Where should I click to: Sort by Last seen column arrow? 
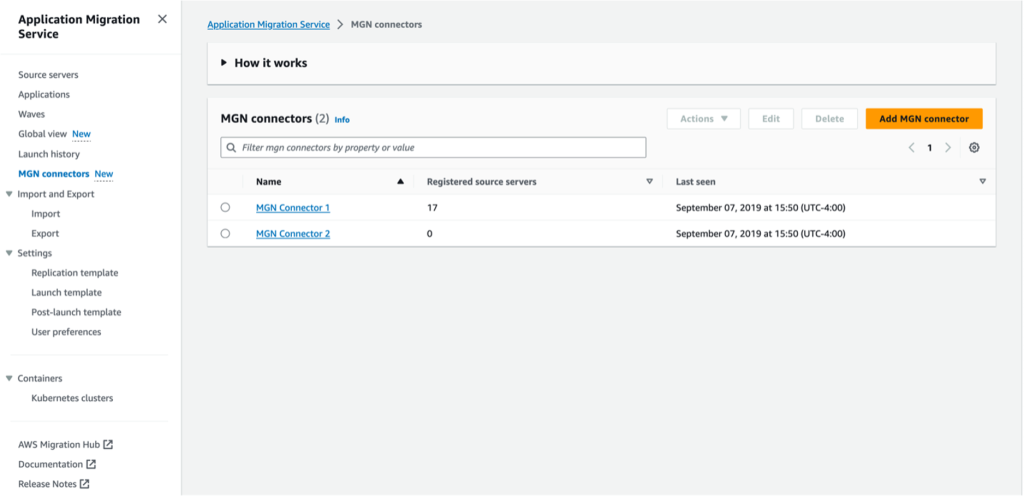982,182
